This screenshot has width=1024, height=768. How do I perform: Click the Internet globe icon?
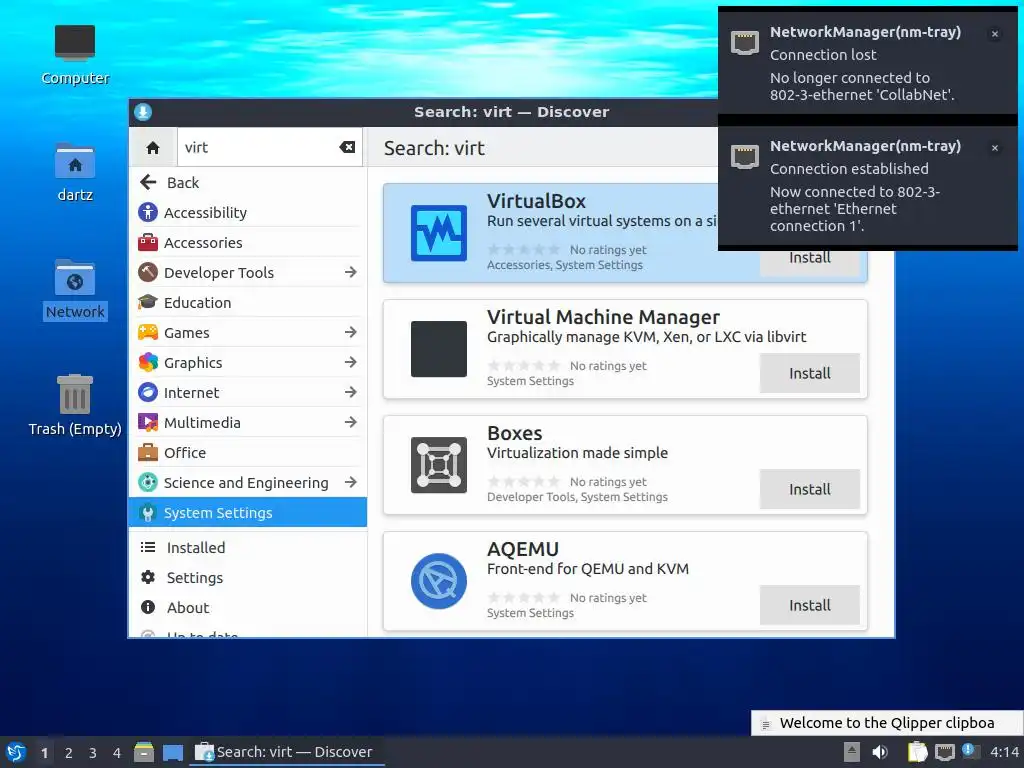[148, 392]
